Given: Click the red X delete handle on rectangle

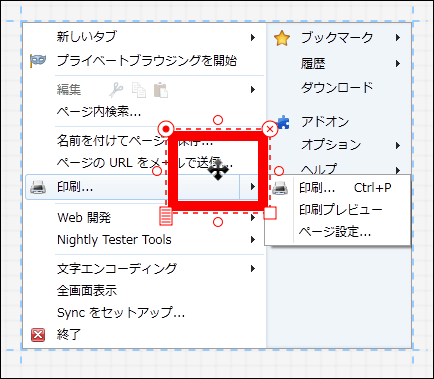Looking at the screenshot, I should [x=270, y=129].
